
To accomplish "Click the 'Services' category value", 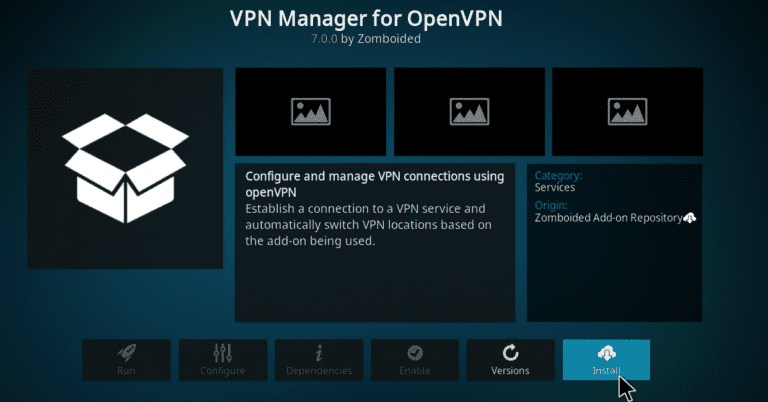I will point(554,188).
